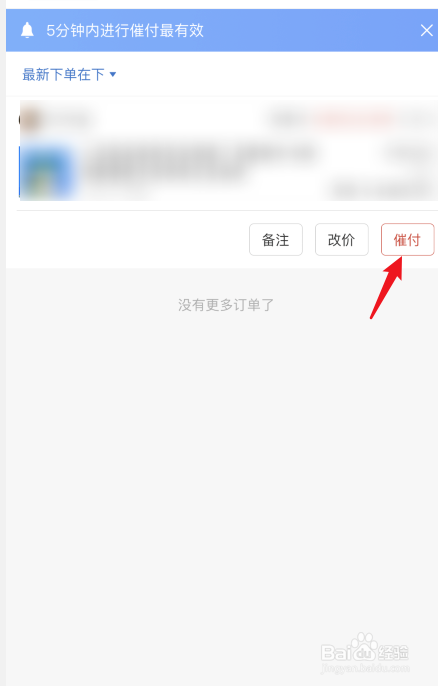Screen dimensions: 438x686
Task: Click the blurred buyer name
Action: pyautogui.click(x=68, y=119)
